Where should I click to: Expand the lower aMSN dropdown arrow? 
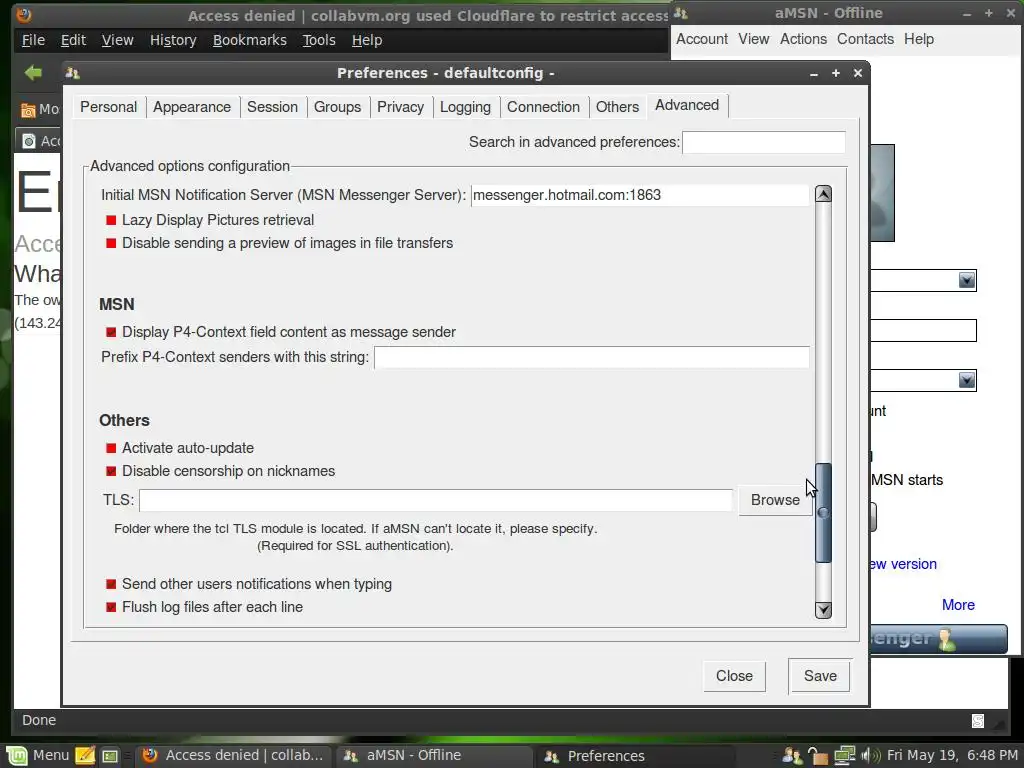click(x=967, y=381)
